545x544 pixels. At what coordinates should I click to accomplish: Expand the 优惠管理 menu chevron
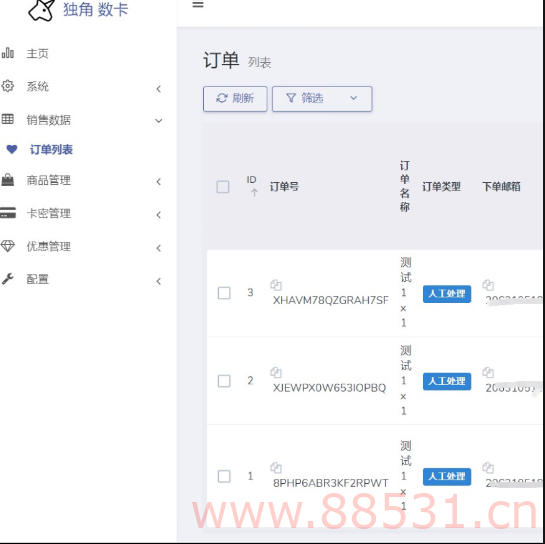point(158,248)
